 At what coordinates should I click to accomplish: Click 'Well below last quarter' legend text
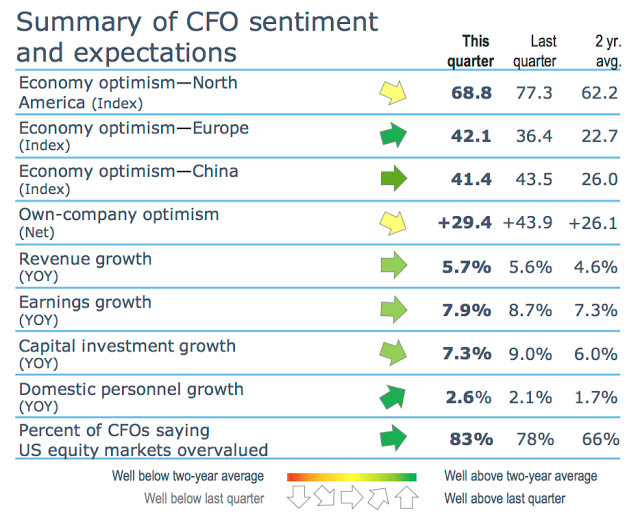click(x=204, y=498)
